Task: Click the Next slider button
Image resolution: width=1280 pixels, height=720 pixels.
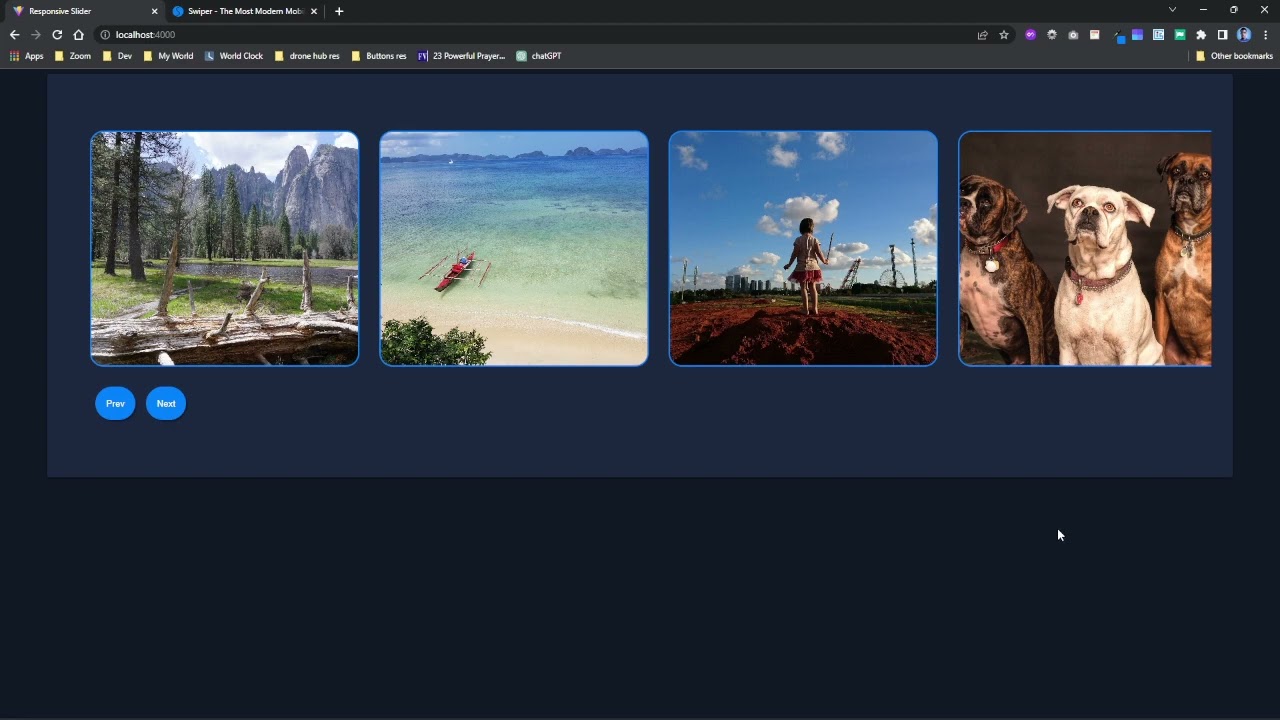Action: click(166, 403)
